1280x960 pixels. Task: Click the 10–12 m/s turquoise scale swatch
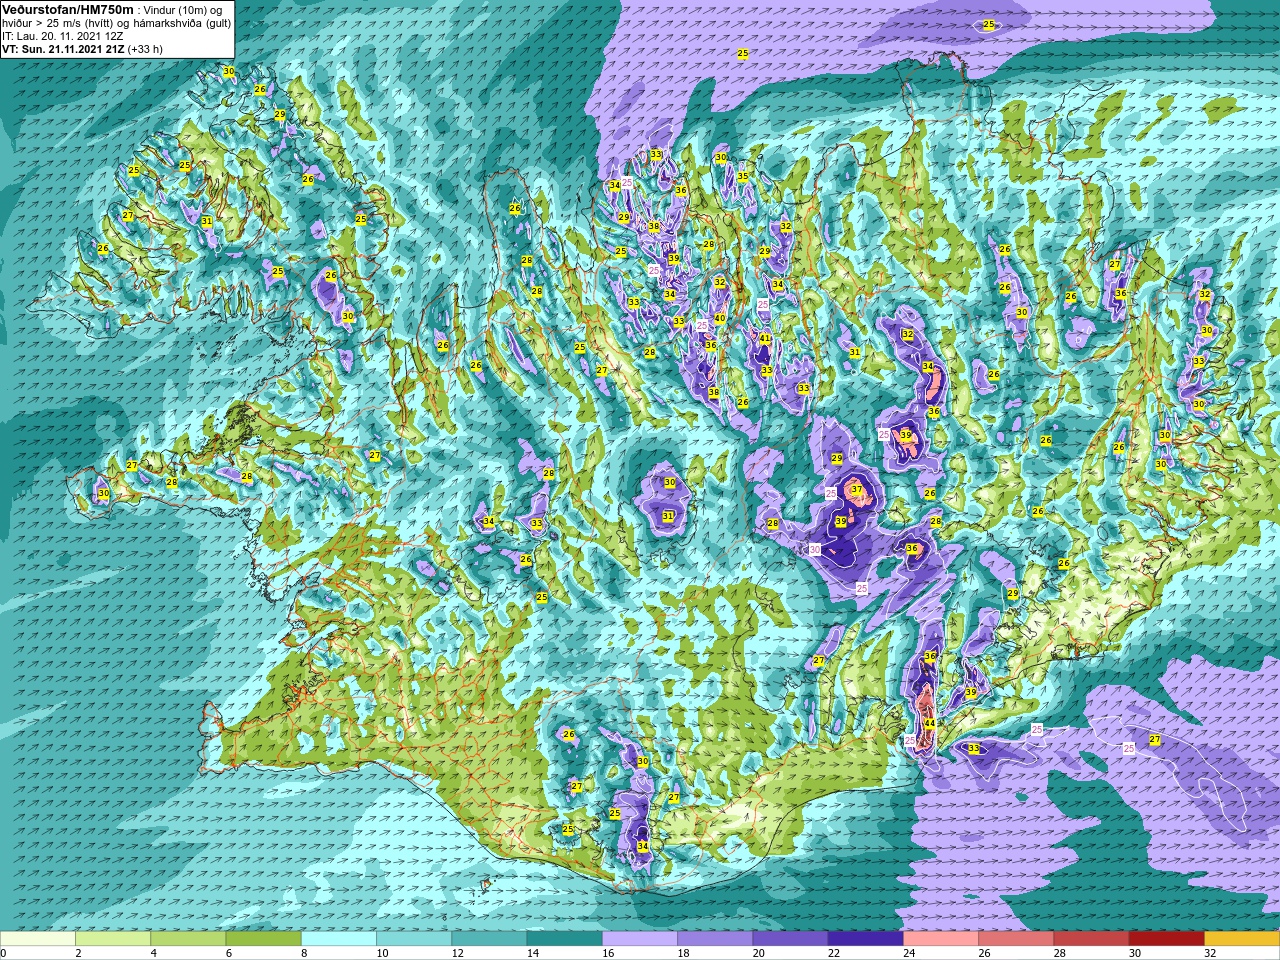click(x=414, y=939)
